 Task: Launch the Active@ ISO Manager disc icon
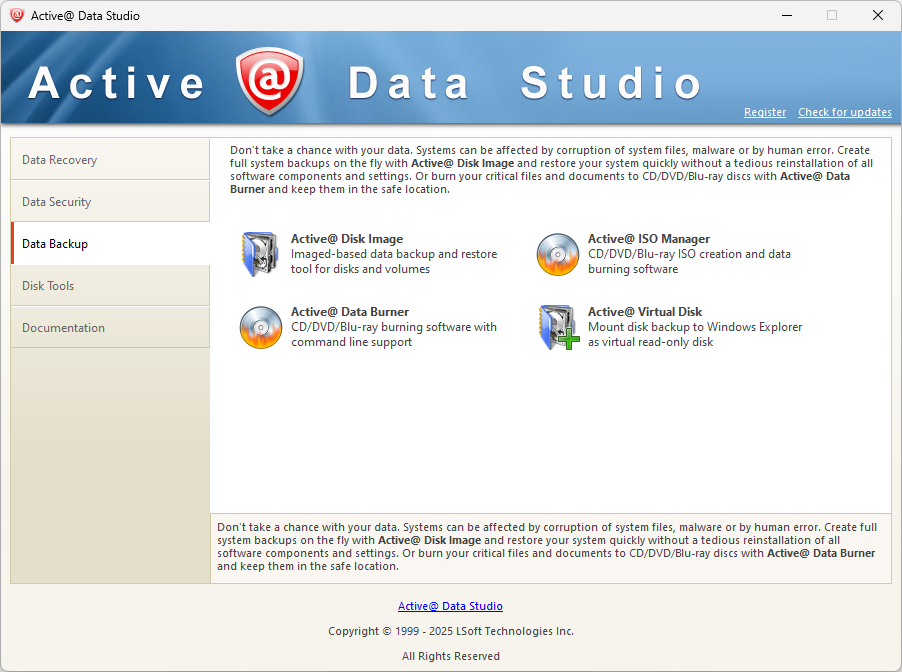pos(557,254)
